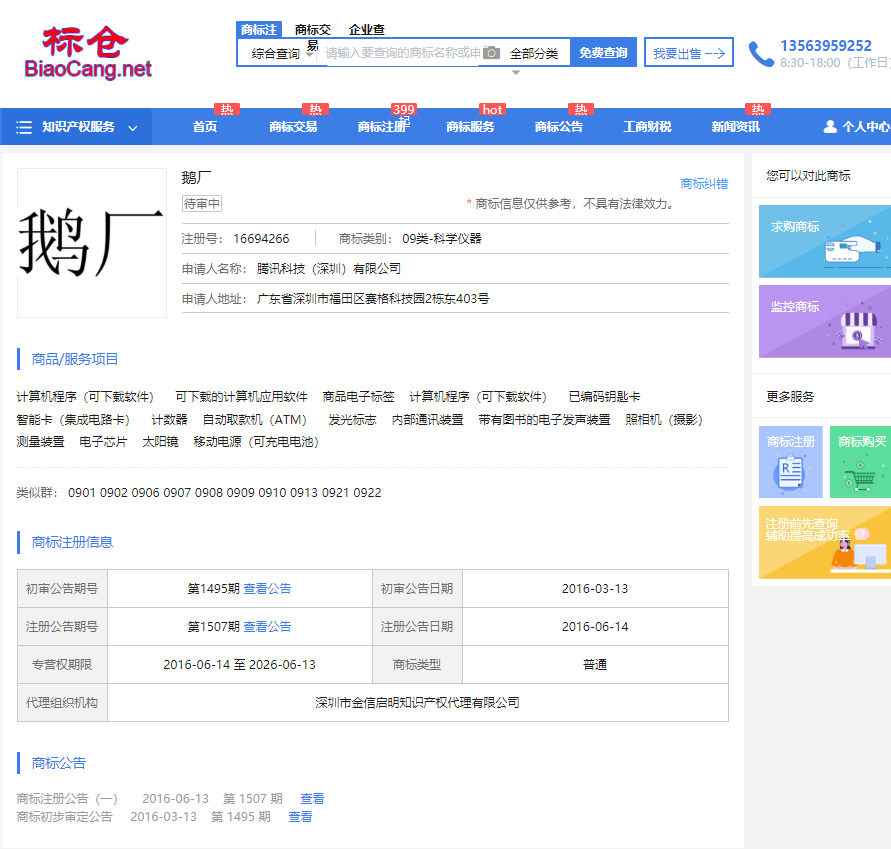Focus the trademark name search input
The height and width of the screenshot is (849, 891).
click(403, 53)
